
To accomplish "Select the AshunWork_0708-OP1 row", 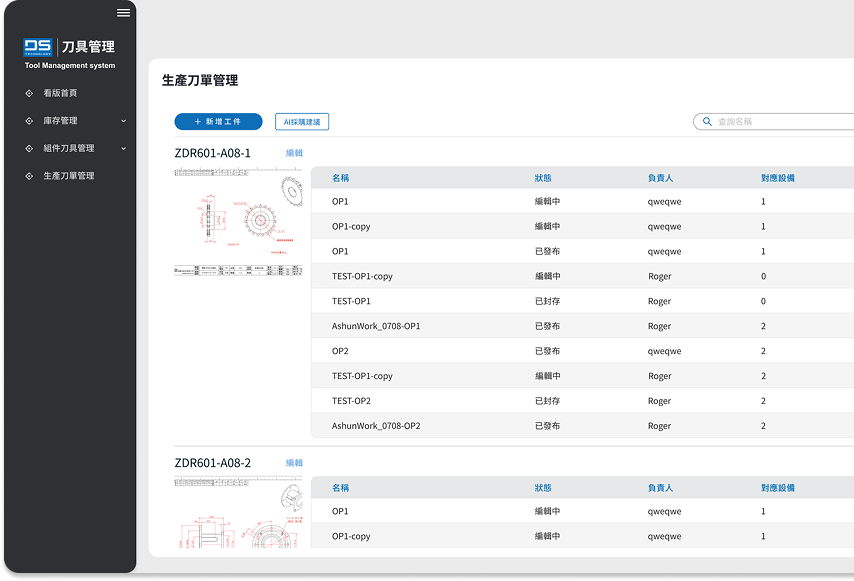I will 376,326.
